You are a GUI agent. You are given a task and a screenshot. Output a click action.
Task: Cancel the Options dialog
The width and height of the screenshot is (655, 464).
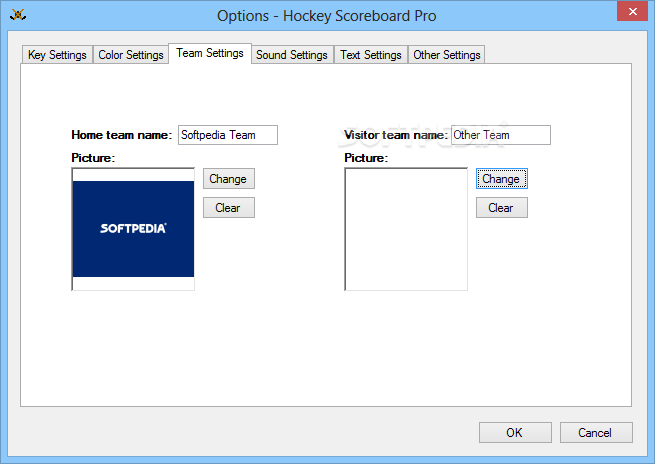tap(596, 433)
